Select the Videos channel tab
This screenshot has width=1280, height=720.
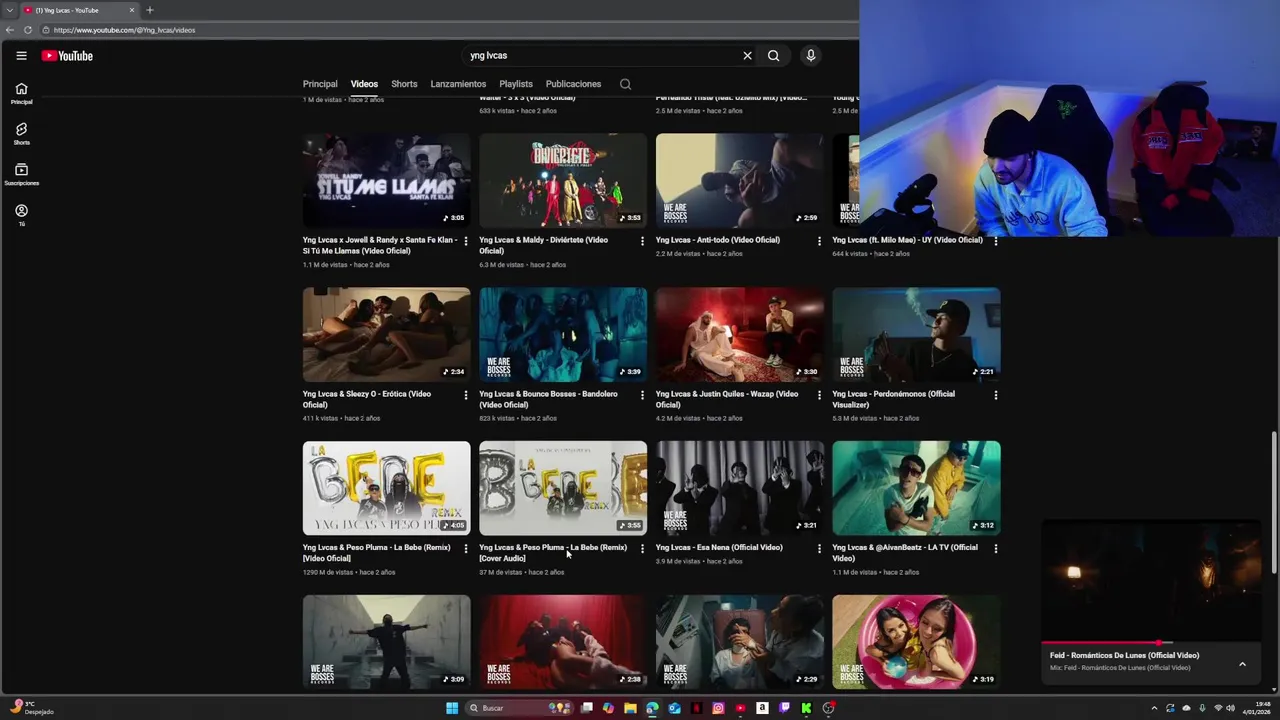coord(364,84)
